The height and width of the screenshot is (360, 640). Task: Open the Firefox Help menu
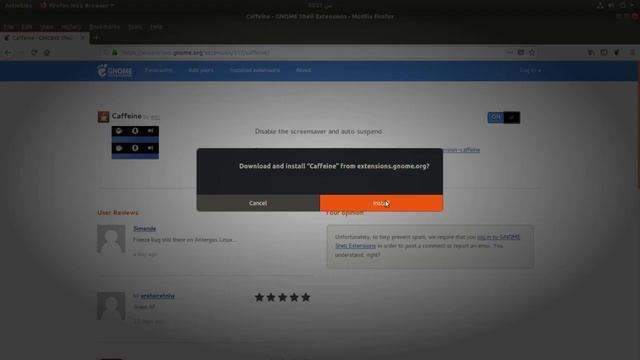[x=156, y=27]
